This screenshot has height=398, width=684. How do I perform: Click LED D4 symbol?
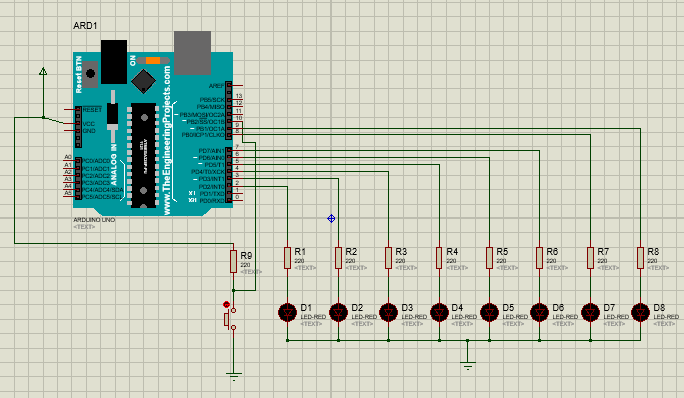(439, 312)
